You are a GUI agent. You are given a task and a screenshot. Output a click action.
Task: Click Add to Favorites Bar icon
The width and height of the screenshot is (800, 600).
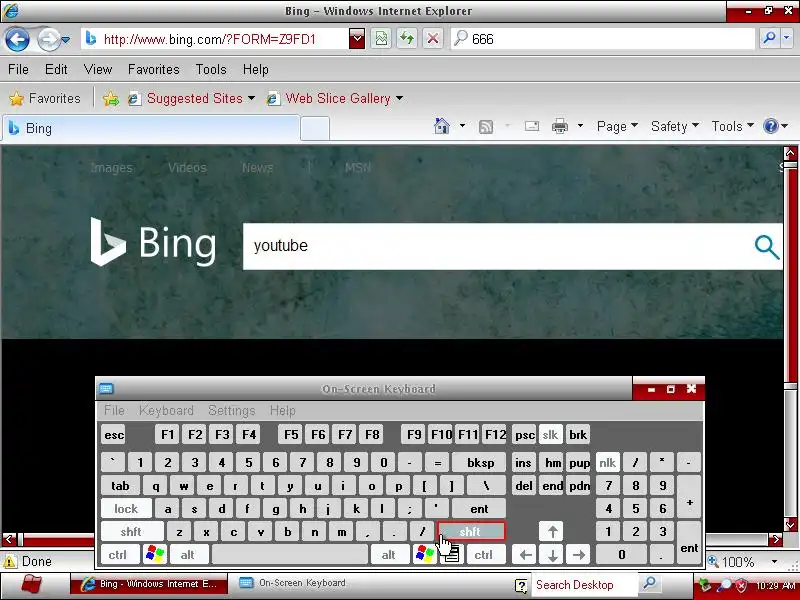(x=111, y=98)
